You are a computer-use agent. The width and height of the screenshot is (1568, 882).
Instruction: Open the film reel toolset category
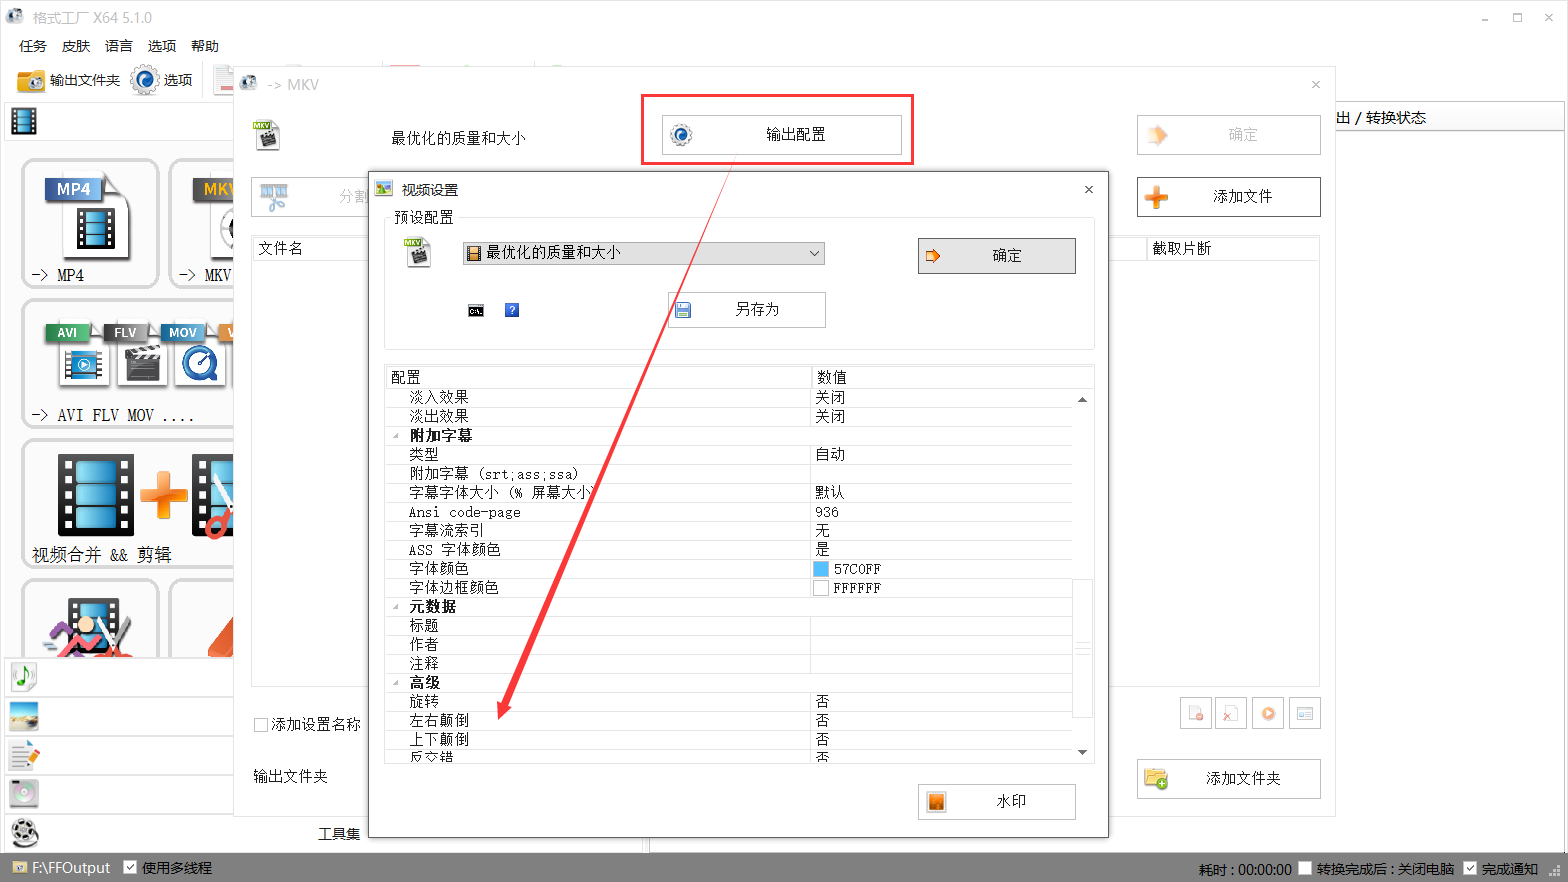coord(24,832)
